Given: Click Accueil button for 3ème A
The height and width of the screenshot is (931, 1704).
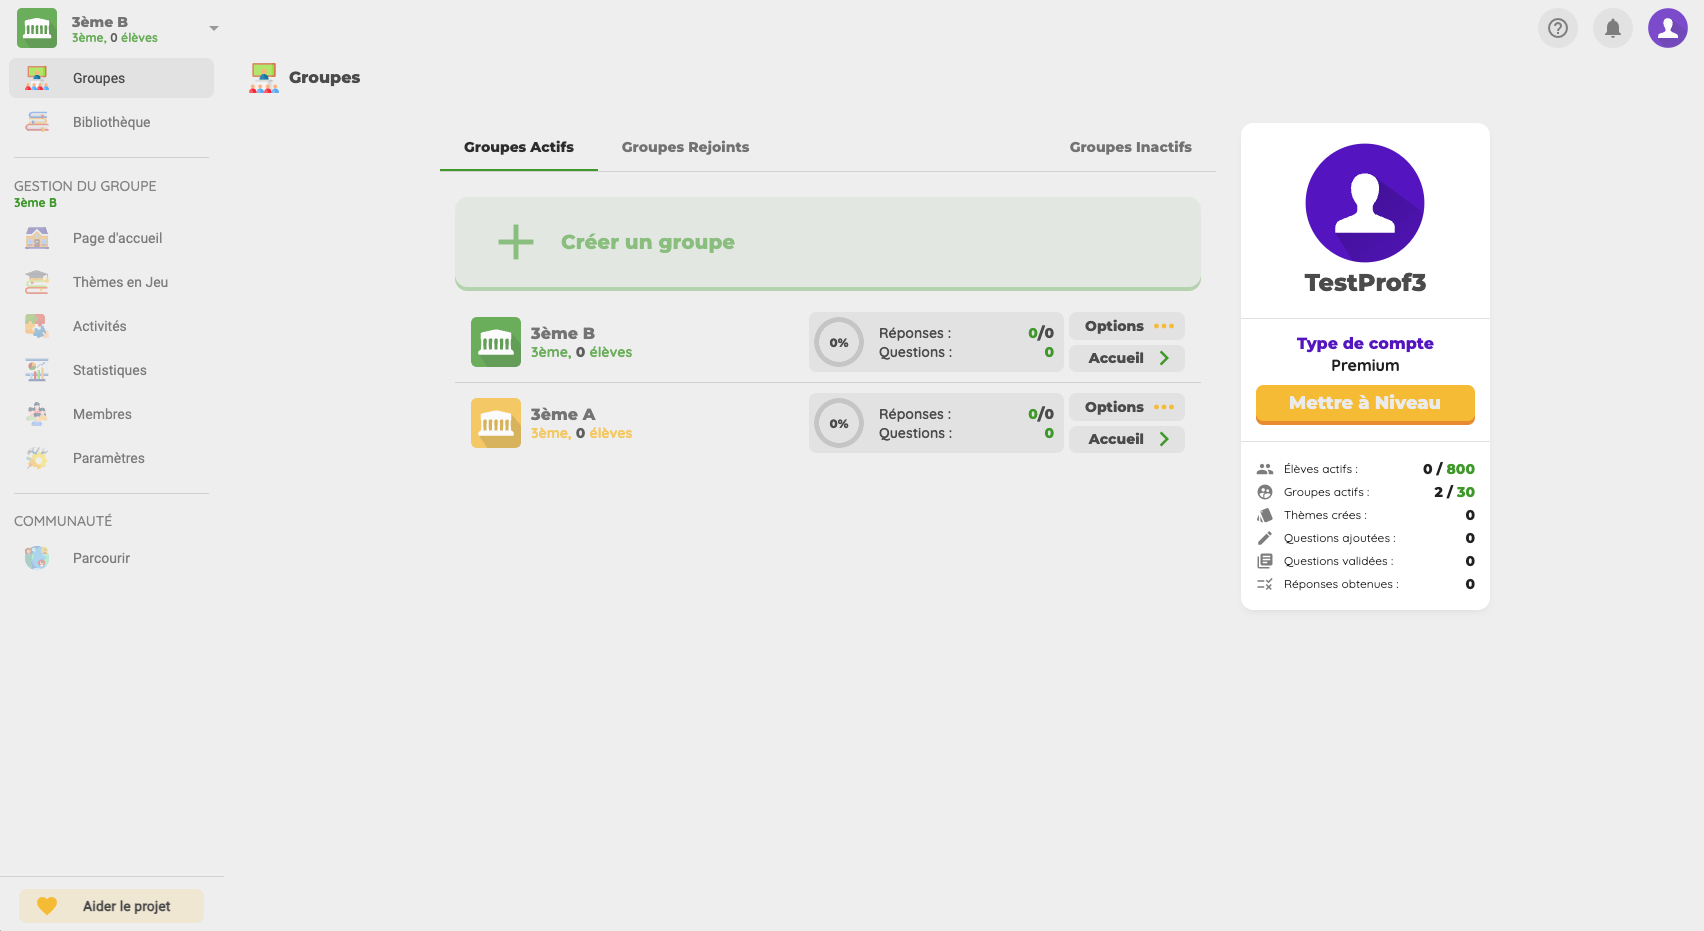Looking at the screenshot, I should click(x=1127, y=439).
